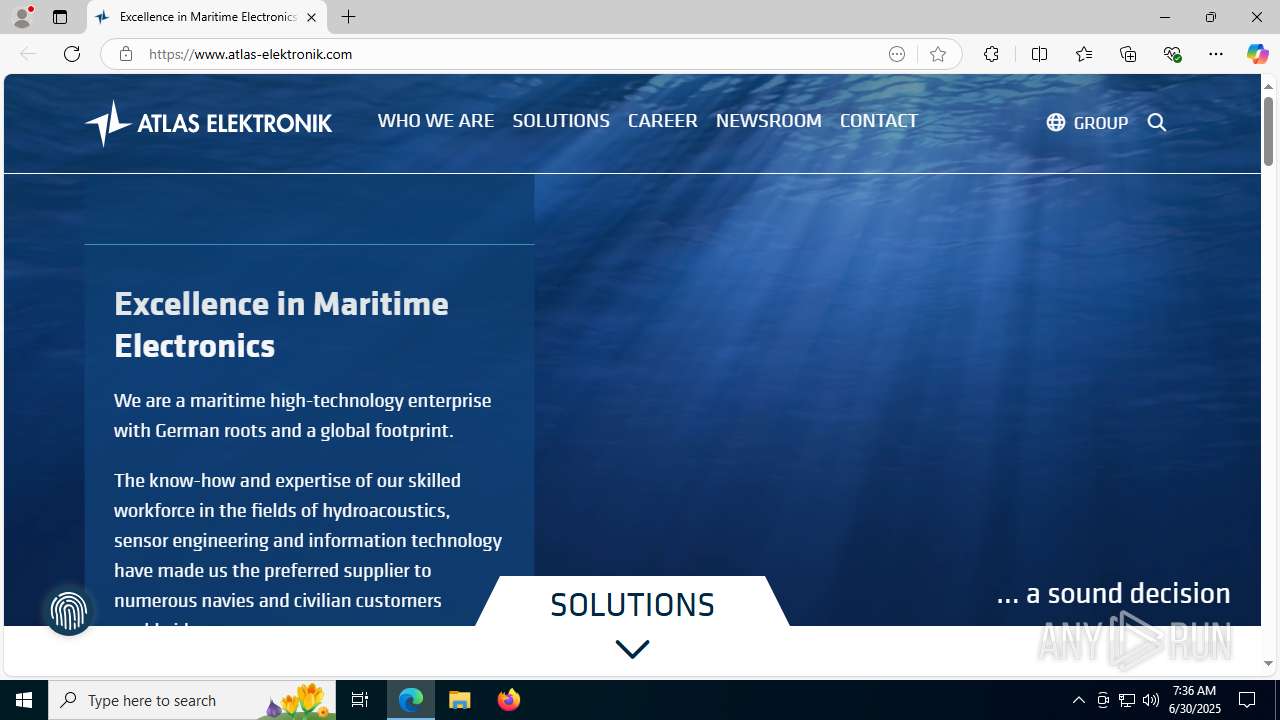Screen dimensions: 1280x720
Task: Click the '... a sound decision' tagline
Action: 1113,593
